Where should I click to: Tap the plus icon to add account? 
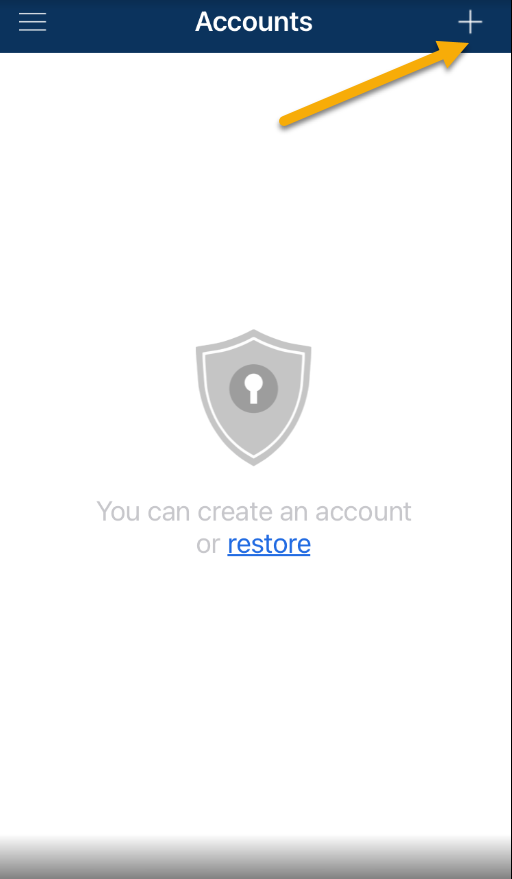pos(470,22)
